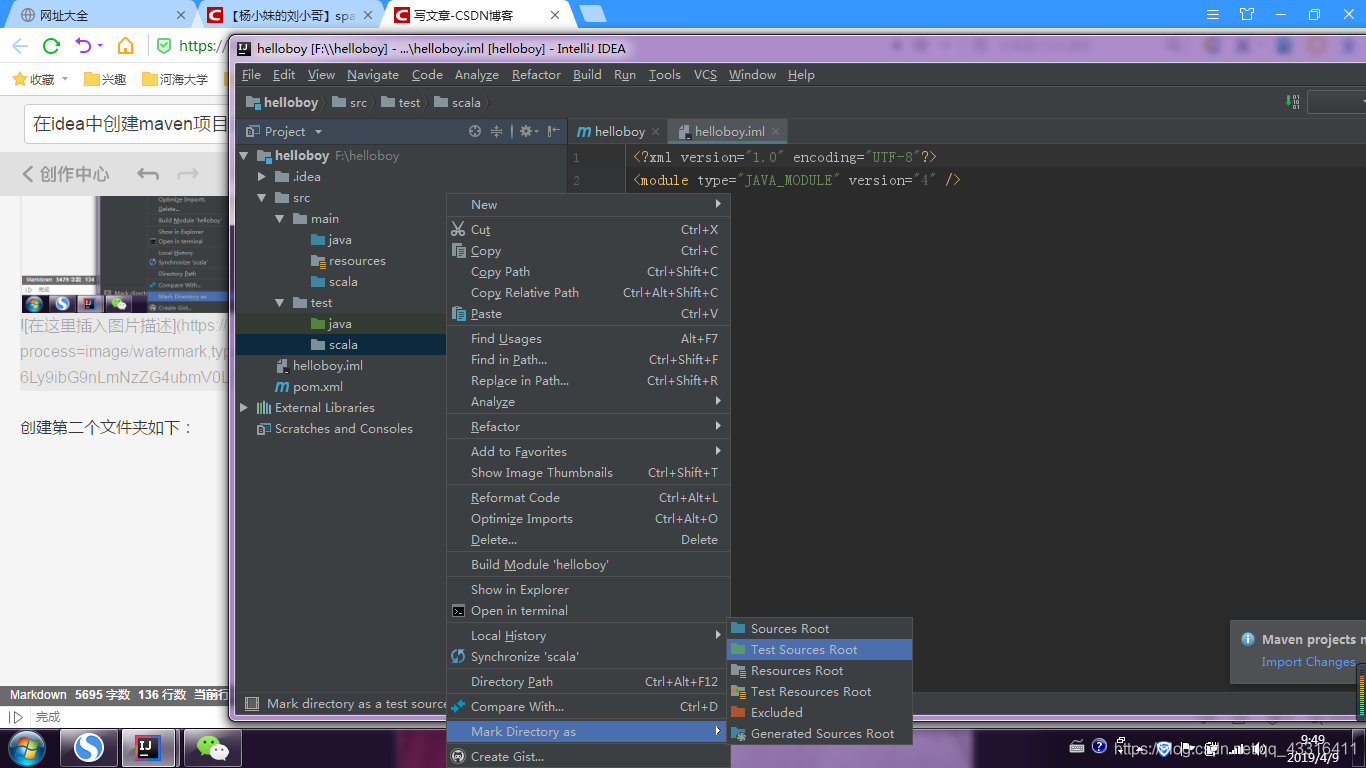Click the GitHub icon beside Create Gist
This screenshot has height=768, width=1366.
(x=458, y=756)
